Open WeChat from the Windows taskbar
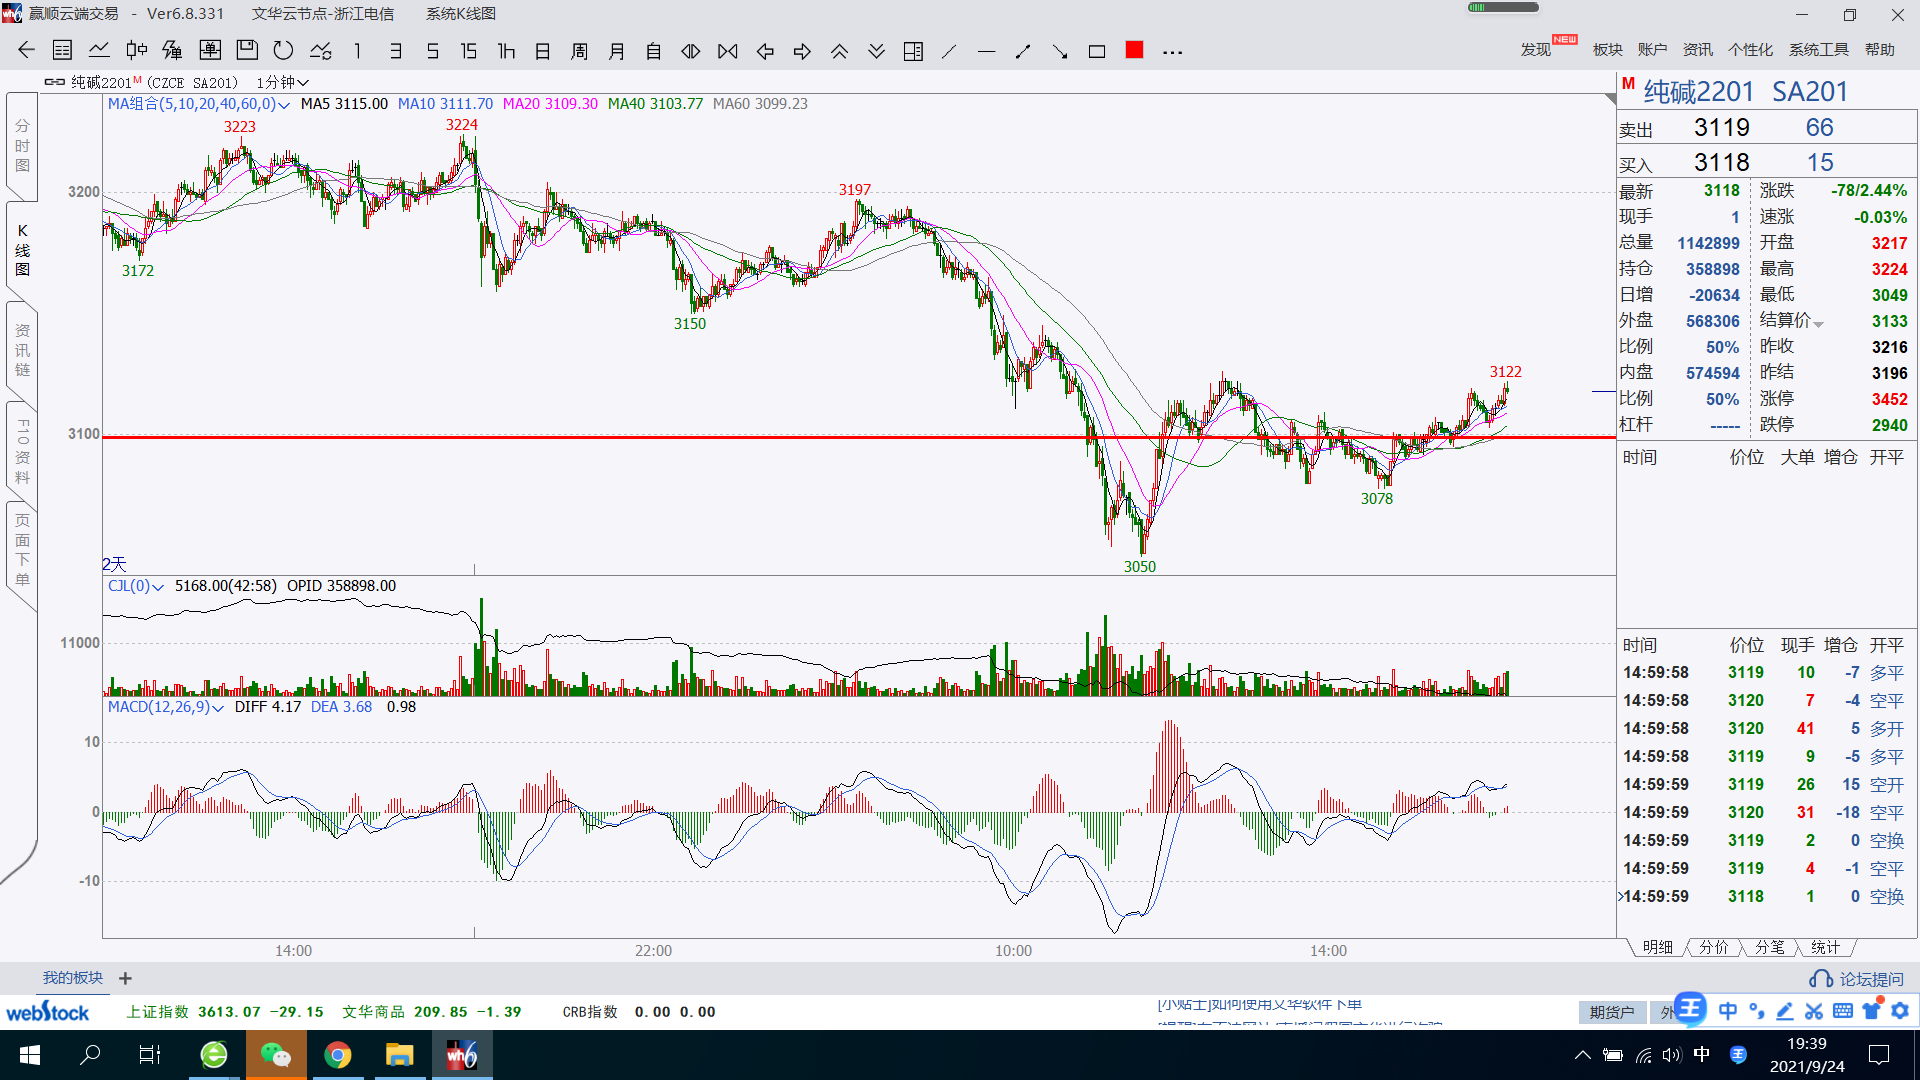 pyautogui.click(x=275, y=1055)
